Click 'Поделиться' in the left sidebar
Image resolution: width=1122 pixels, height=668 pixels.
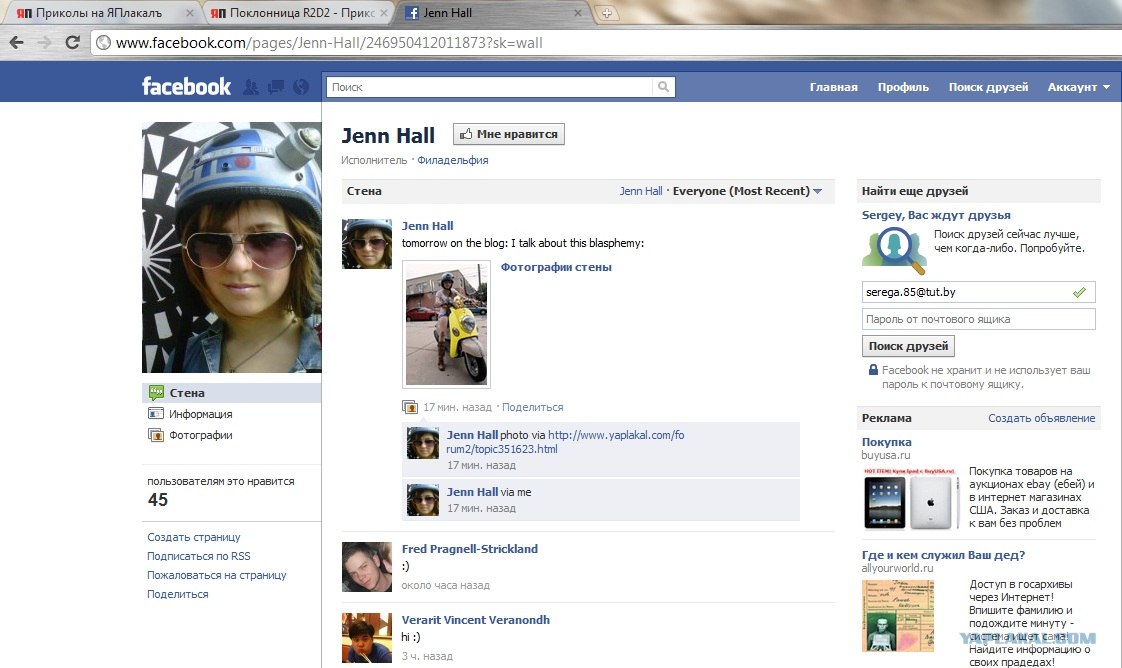pyautogui.click(x=177, y=594)
